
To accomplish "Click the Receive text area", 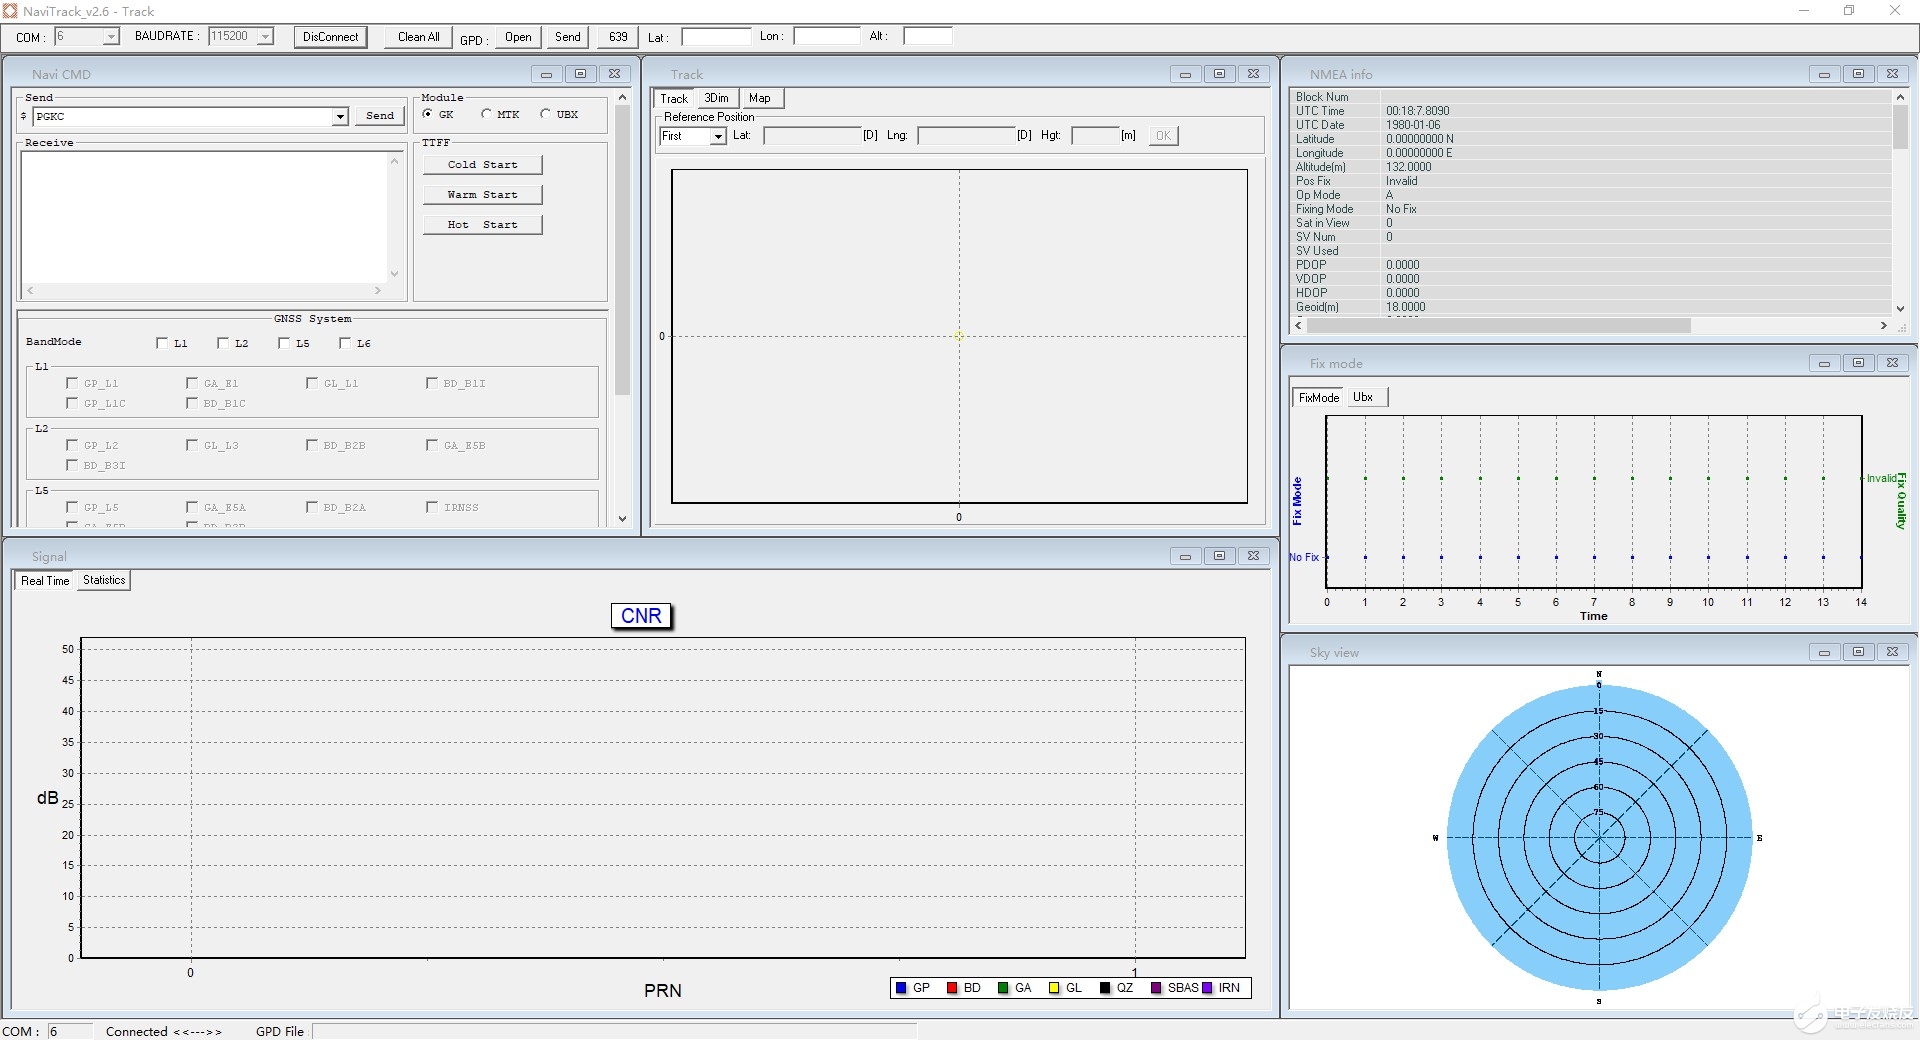I will tap(204, 217).
